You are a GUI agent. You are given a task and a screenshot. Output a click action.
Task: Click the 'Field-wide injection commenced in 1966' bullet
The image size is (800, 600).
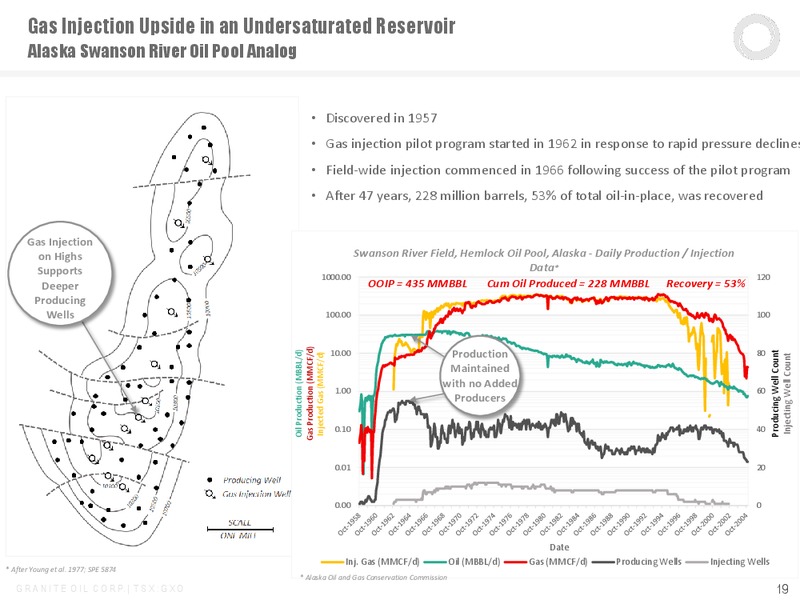tap(558, 170)
